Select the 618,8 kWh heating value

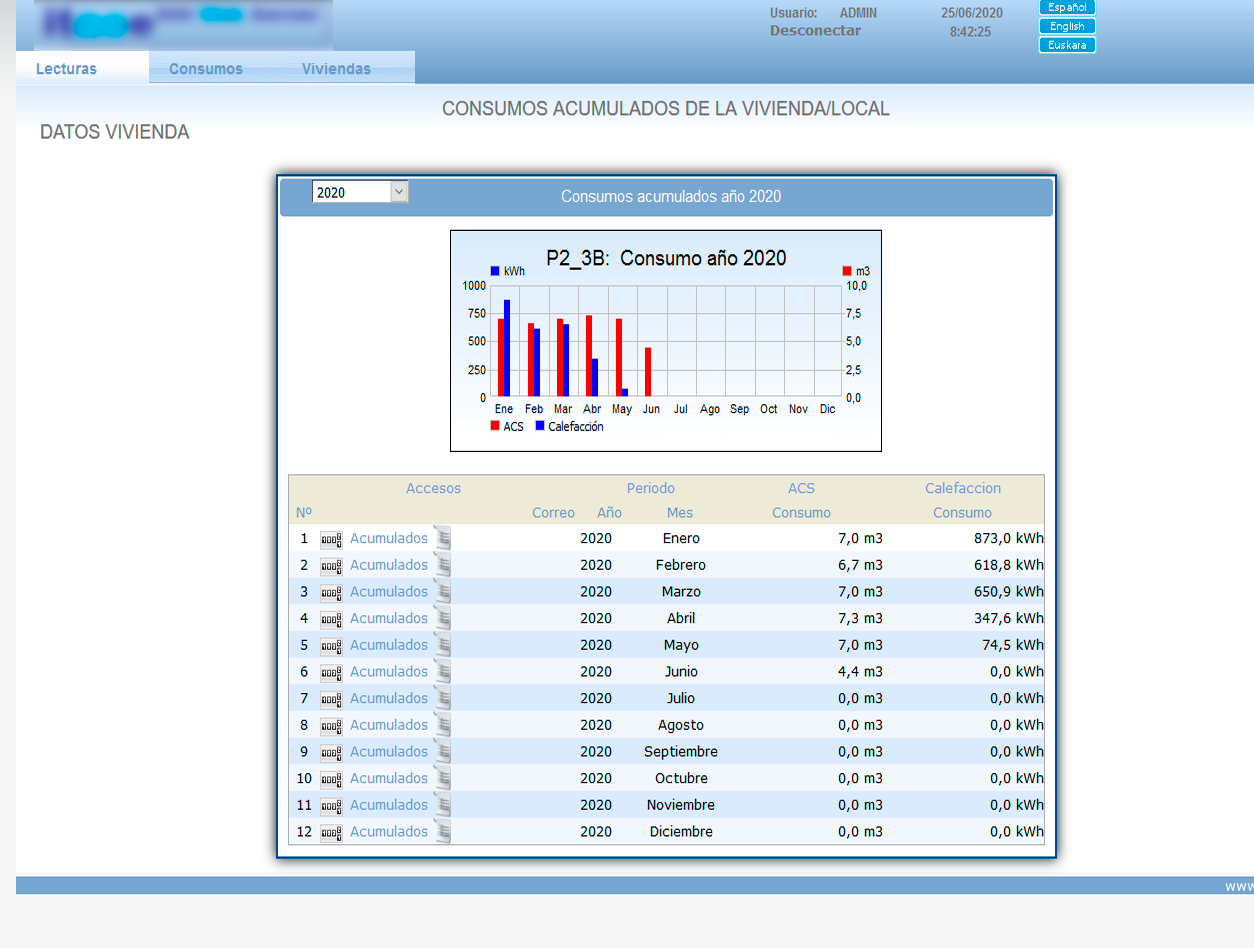[1009, 565]
